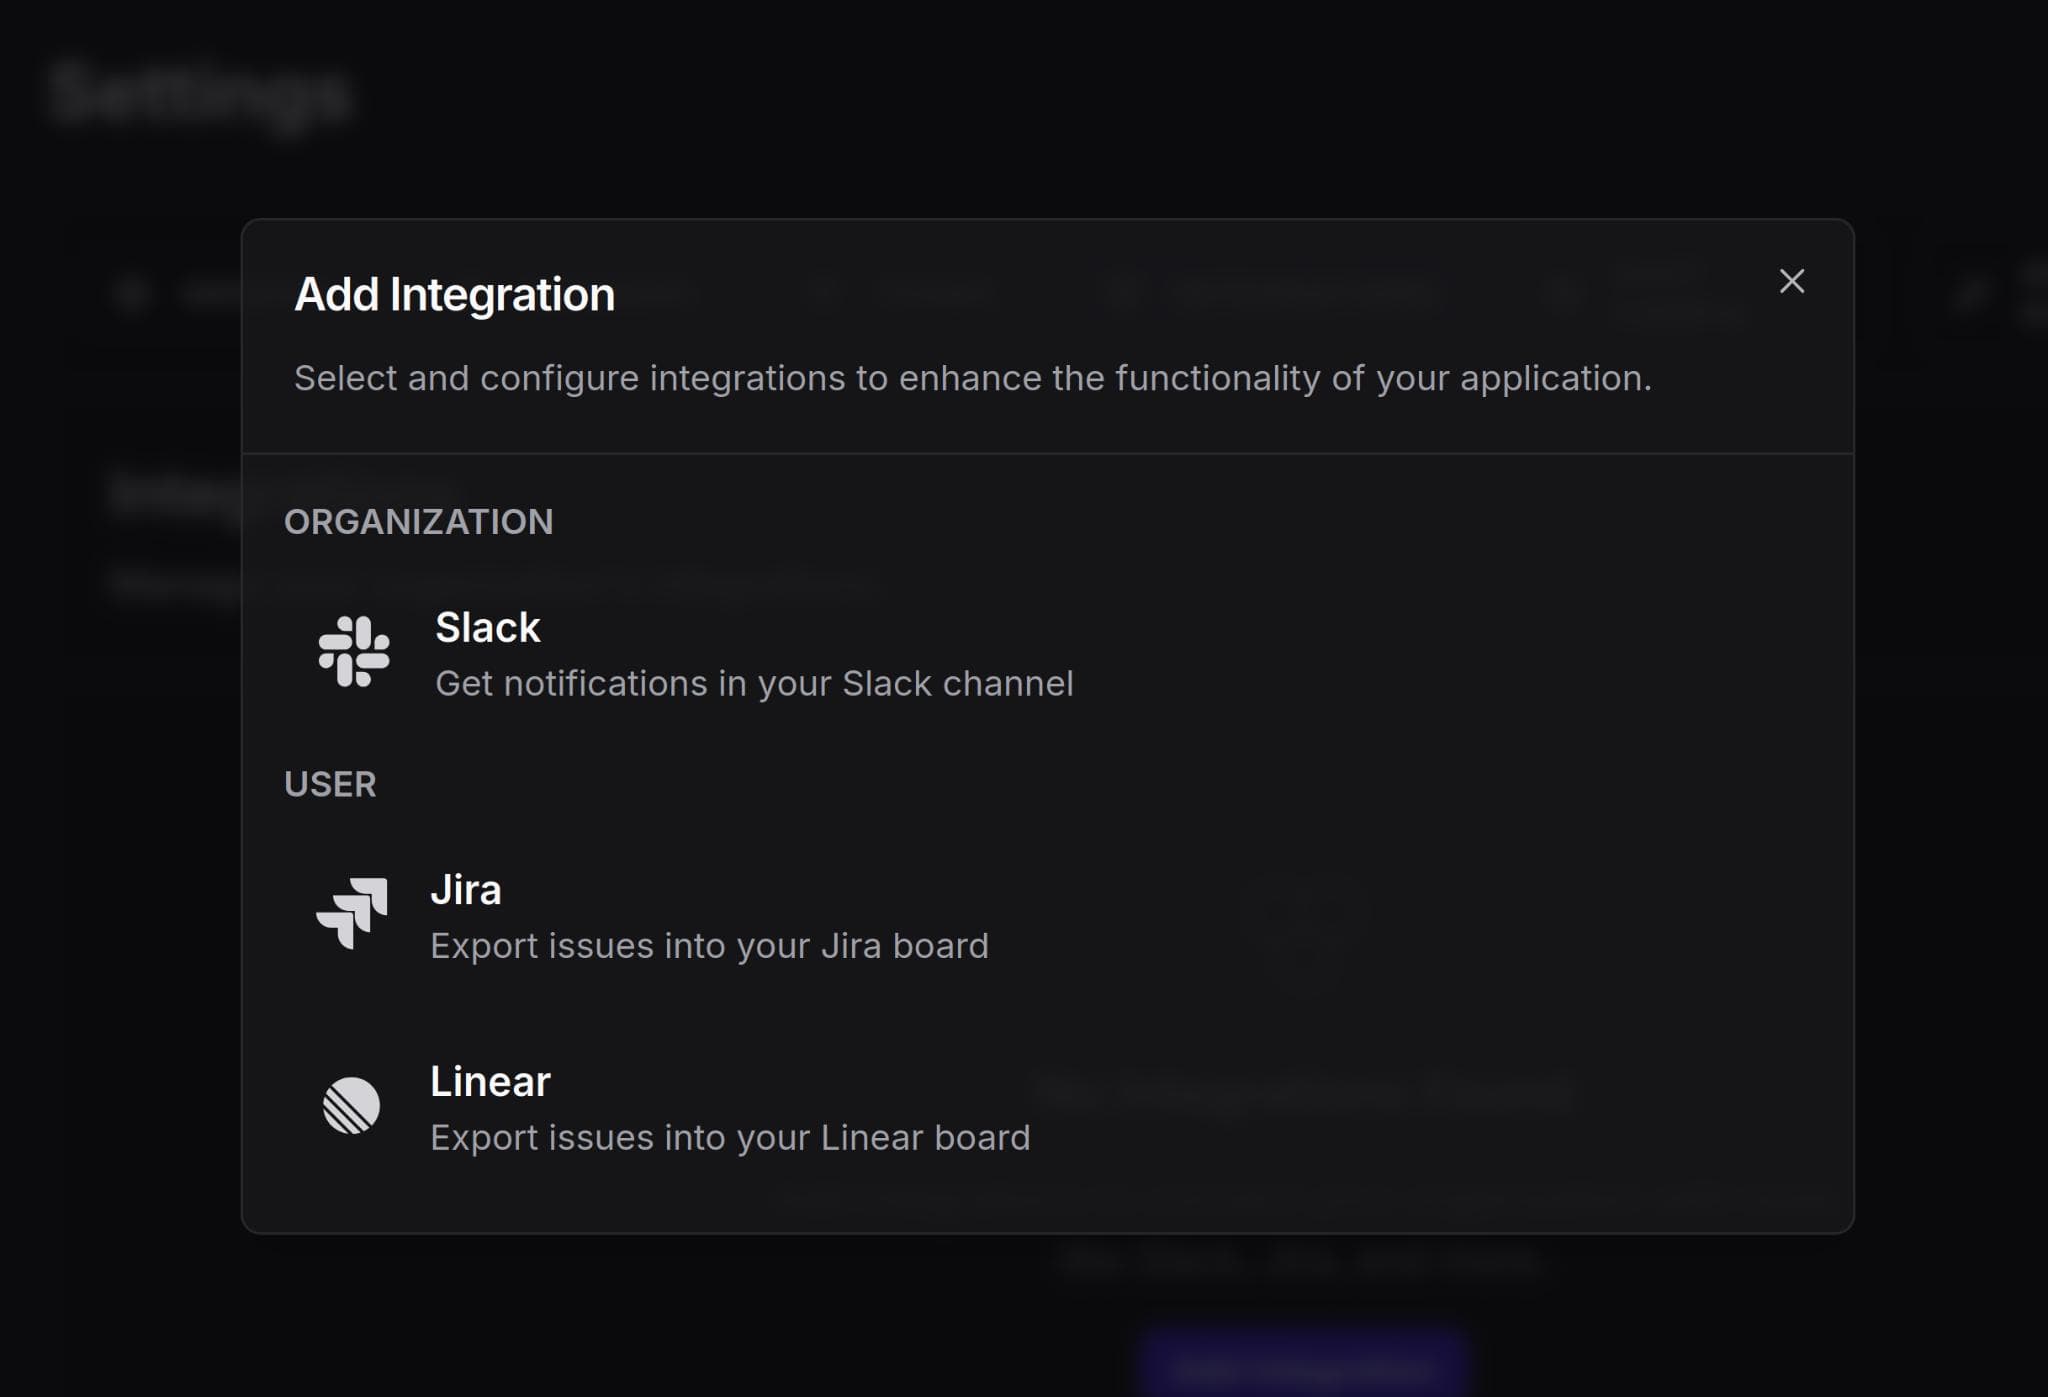Close the Add Integration dialog
2048x1397 pixels.
(x=1791, y=281)
